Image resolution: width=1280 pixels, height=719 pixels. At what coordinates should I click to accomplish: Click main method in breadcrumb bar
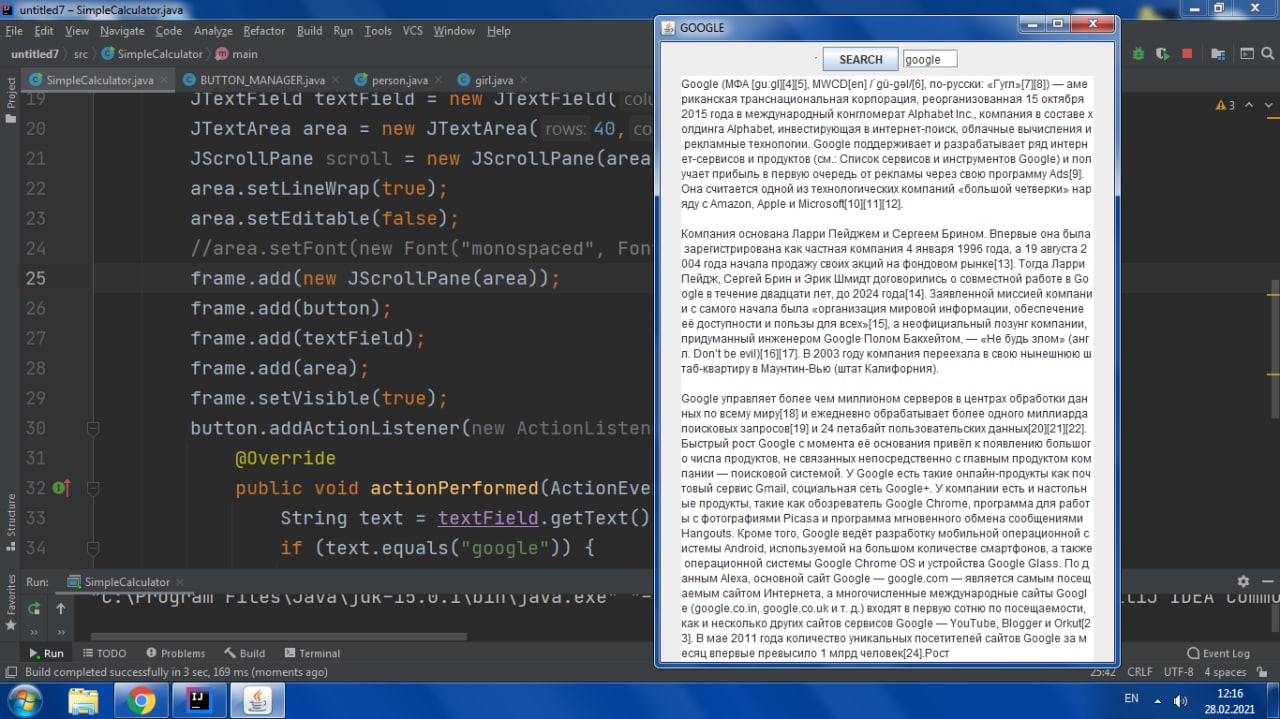(236, 54)
